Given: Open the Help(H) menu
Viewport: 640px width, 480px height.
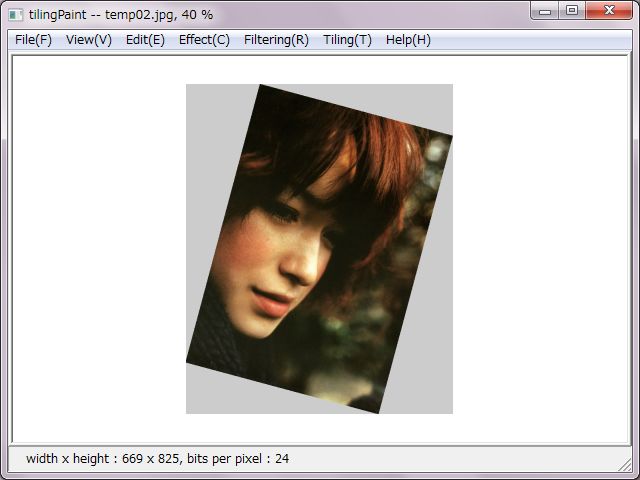Looking at the screenshot, I should 408,40.
